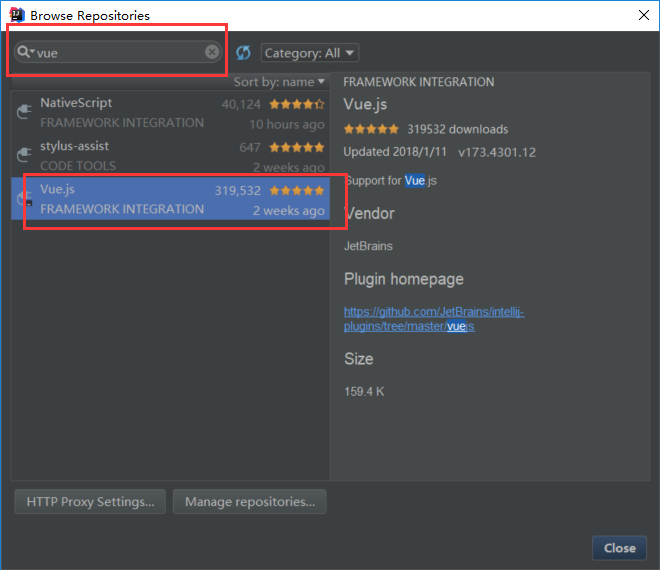Select the NativeScript plugin row
This screenshot has width=661, height=571.
pos(170,113)
